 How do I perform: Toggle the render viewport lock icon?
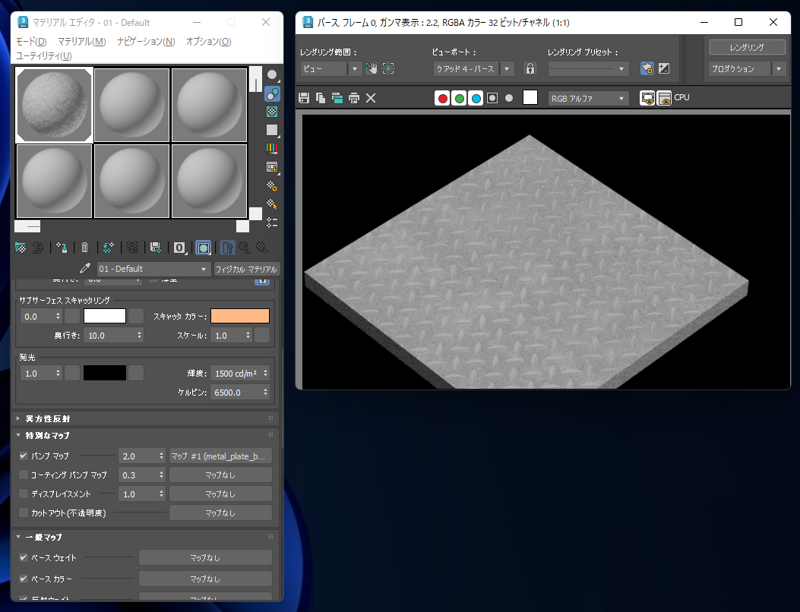[530, 68]
